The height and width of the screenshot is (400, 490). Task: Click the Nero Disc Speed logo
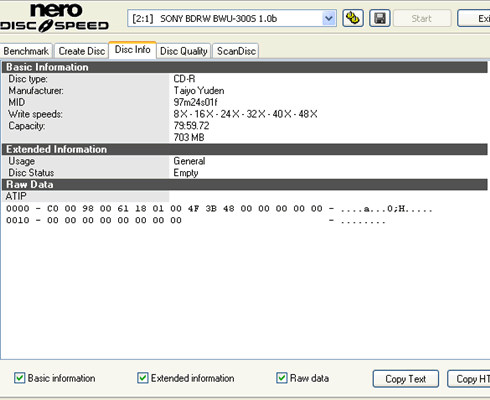[x=54, y=18]
